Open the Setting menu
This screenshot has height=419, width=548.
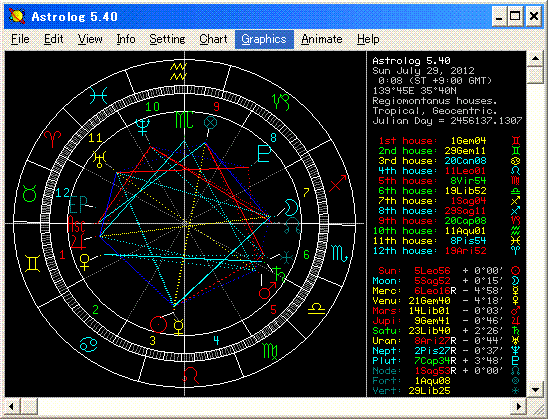pos(167,39)
